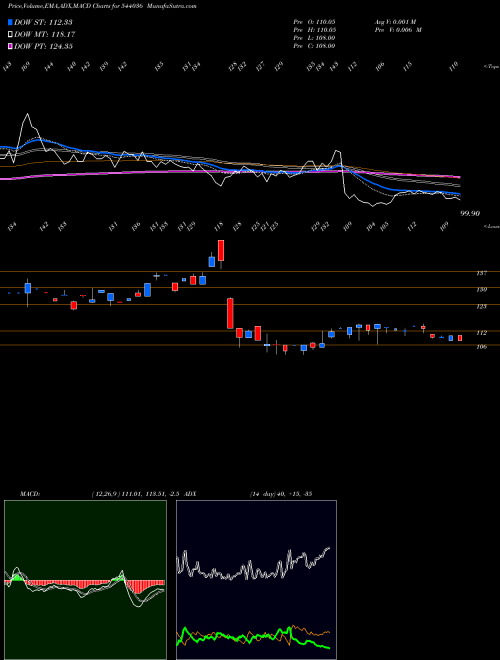
Task: Open the dark blue ADX chart panel
Action: pos(256,580)
